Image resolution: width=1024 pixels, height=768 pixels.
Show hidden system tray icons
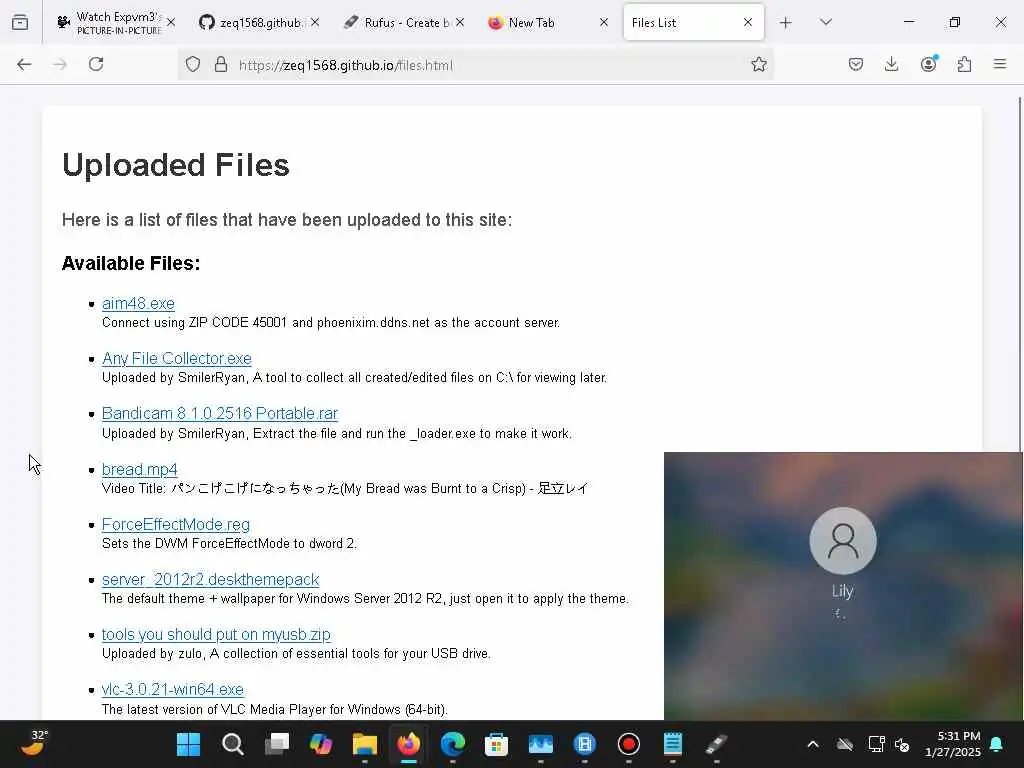point(813,744)
